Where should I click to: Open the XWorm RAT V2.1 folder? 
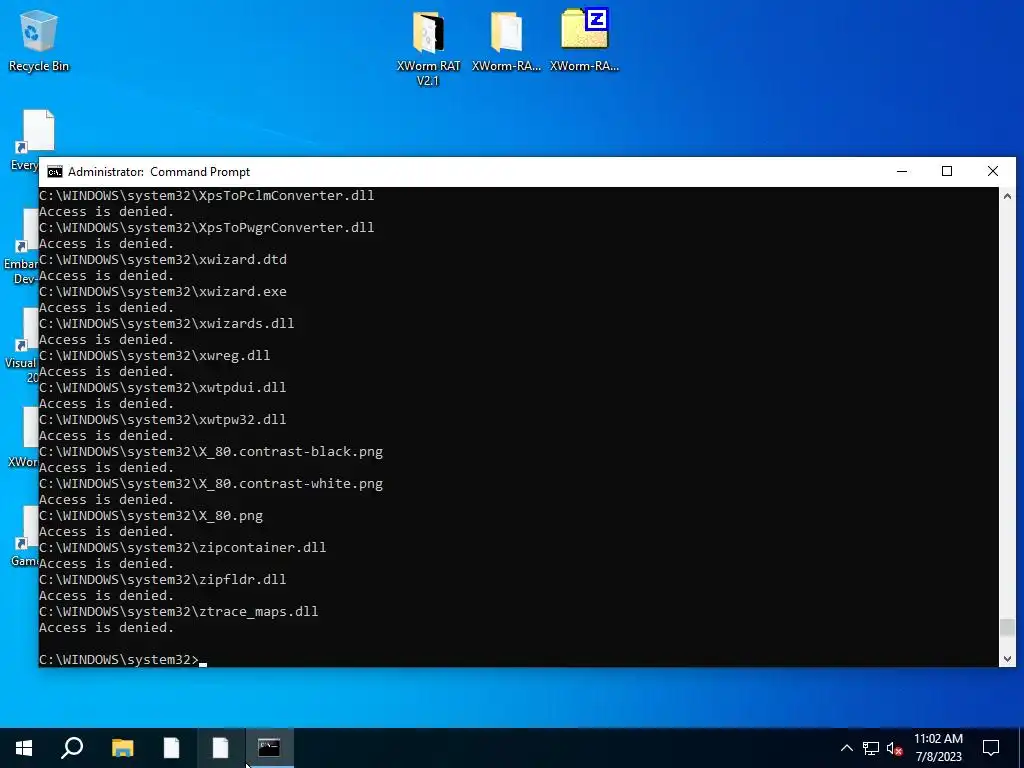[428, 48]
